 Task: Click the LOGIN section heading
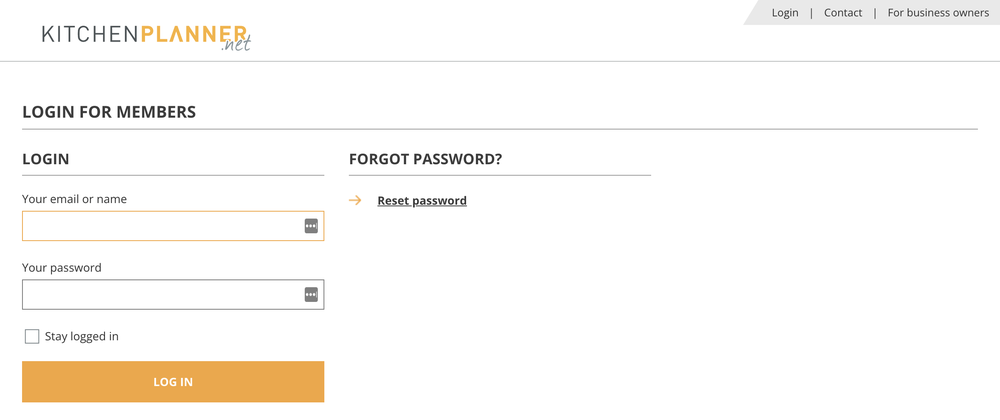46,159
